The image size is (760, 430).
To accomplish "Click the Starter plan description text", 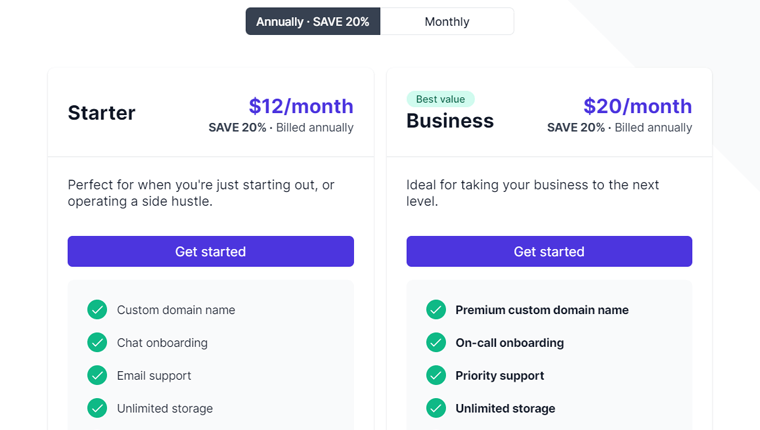I will [x=201, y=193].
